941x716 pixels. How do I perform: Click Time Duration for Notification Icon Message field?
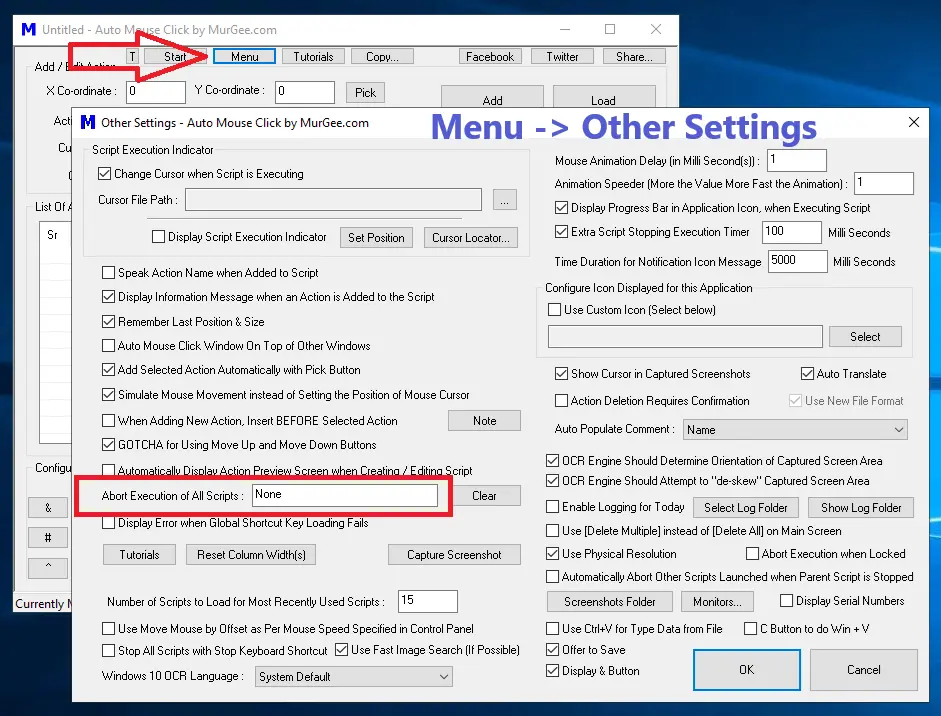point(797,261)
